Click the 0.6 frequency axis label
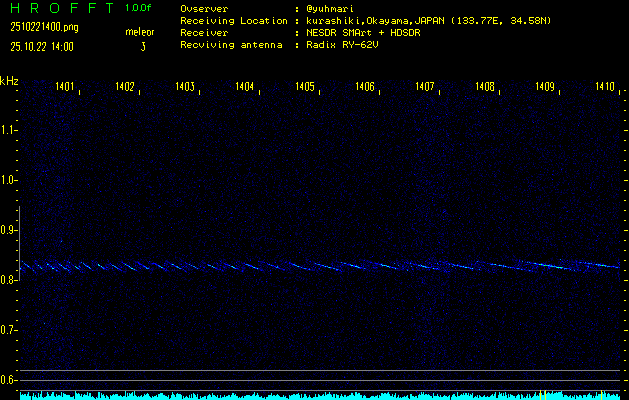The image size is (629, 400). coord(9,380)
